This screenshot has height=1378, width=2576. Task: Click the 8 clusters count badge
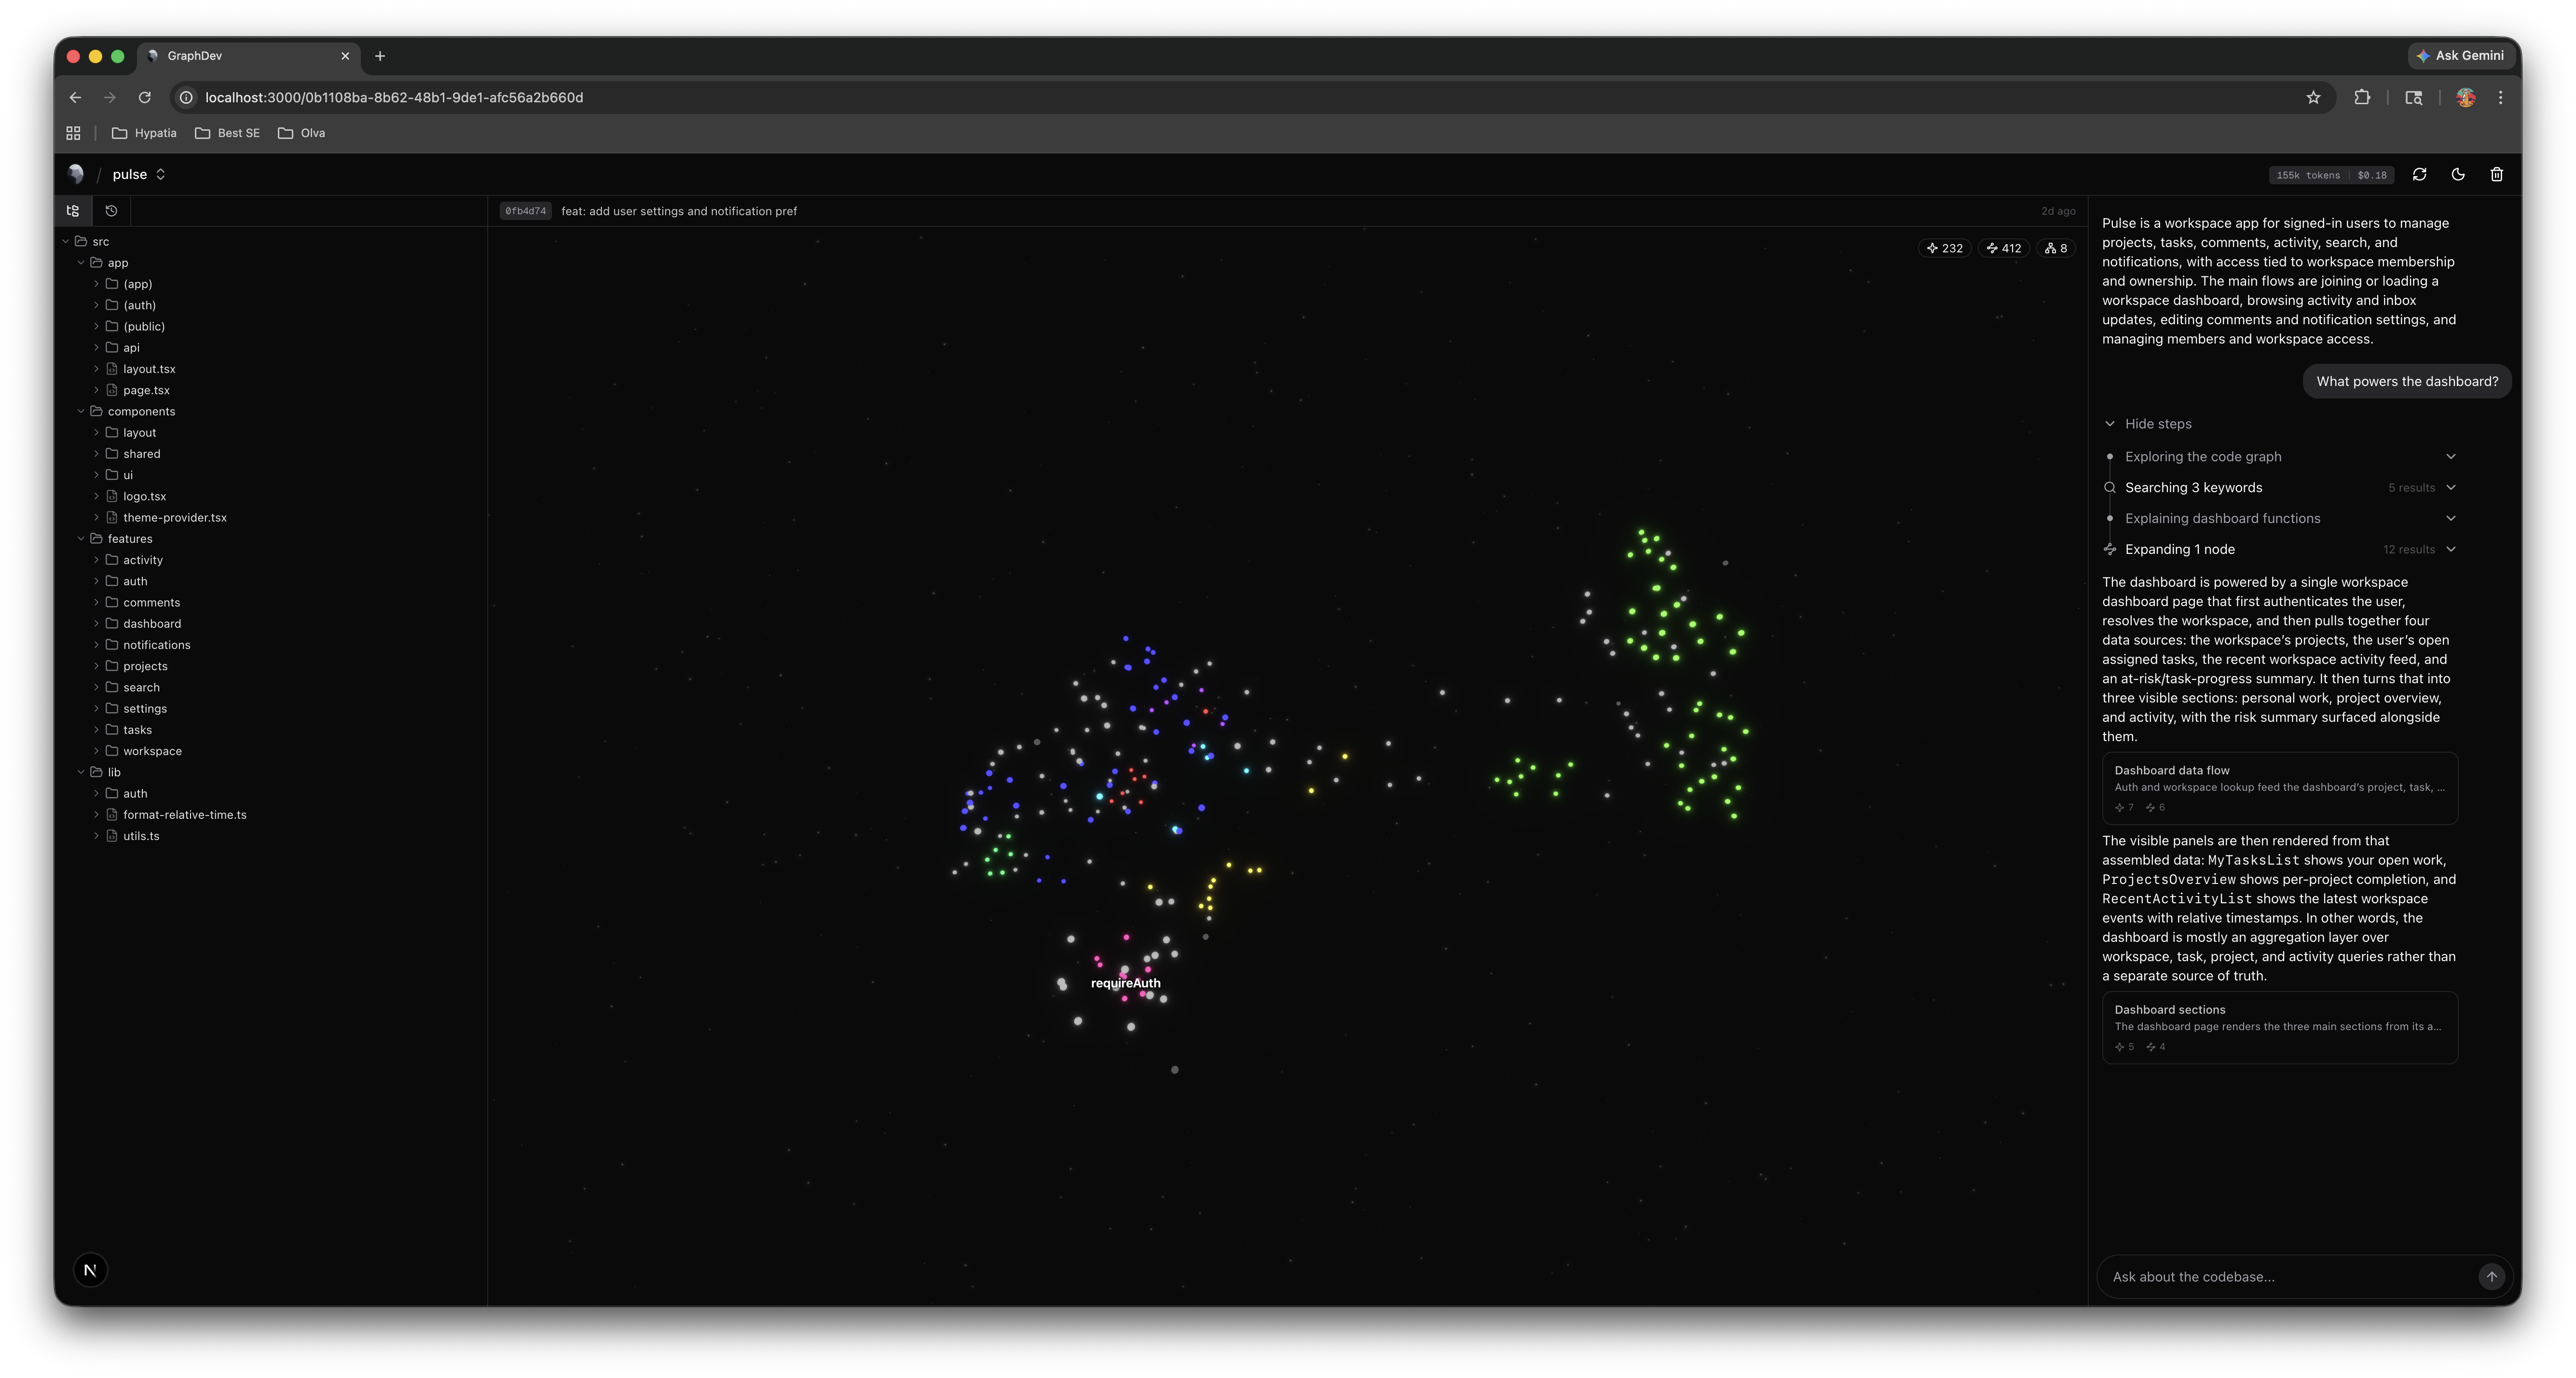[x=2056, y=248]
